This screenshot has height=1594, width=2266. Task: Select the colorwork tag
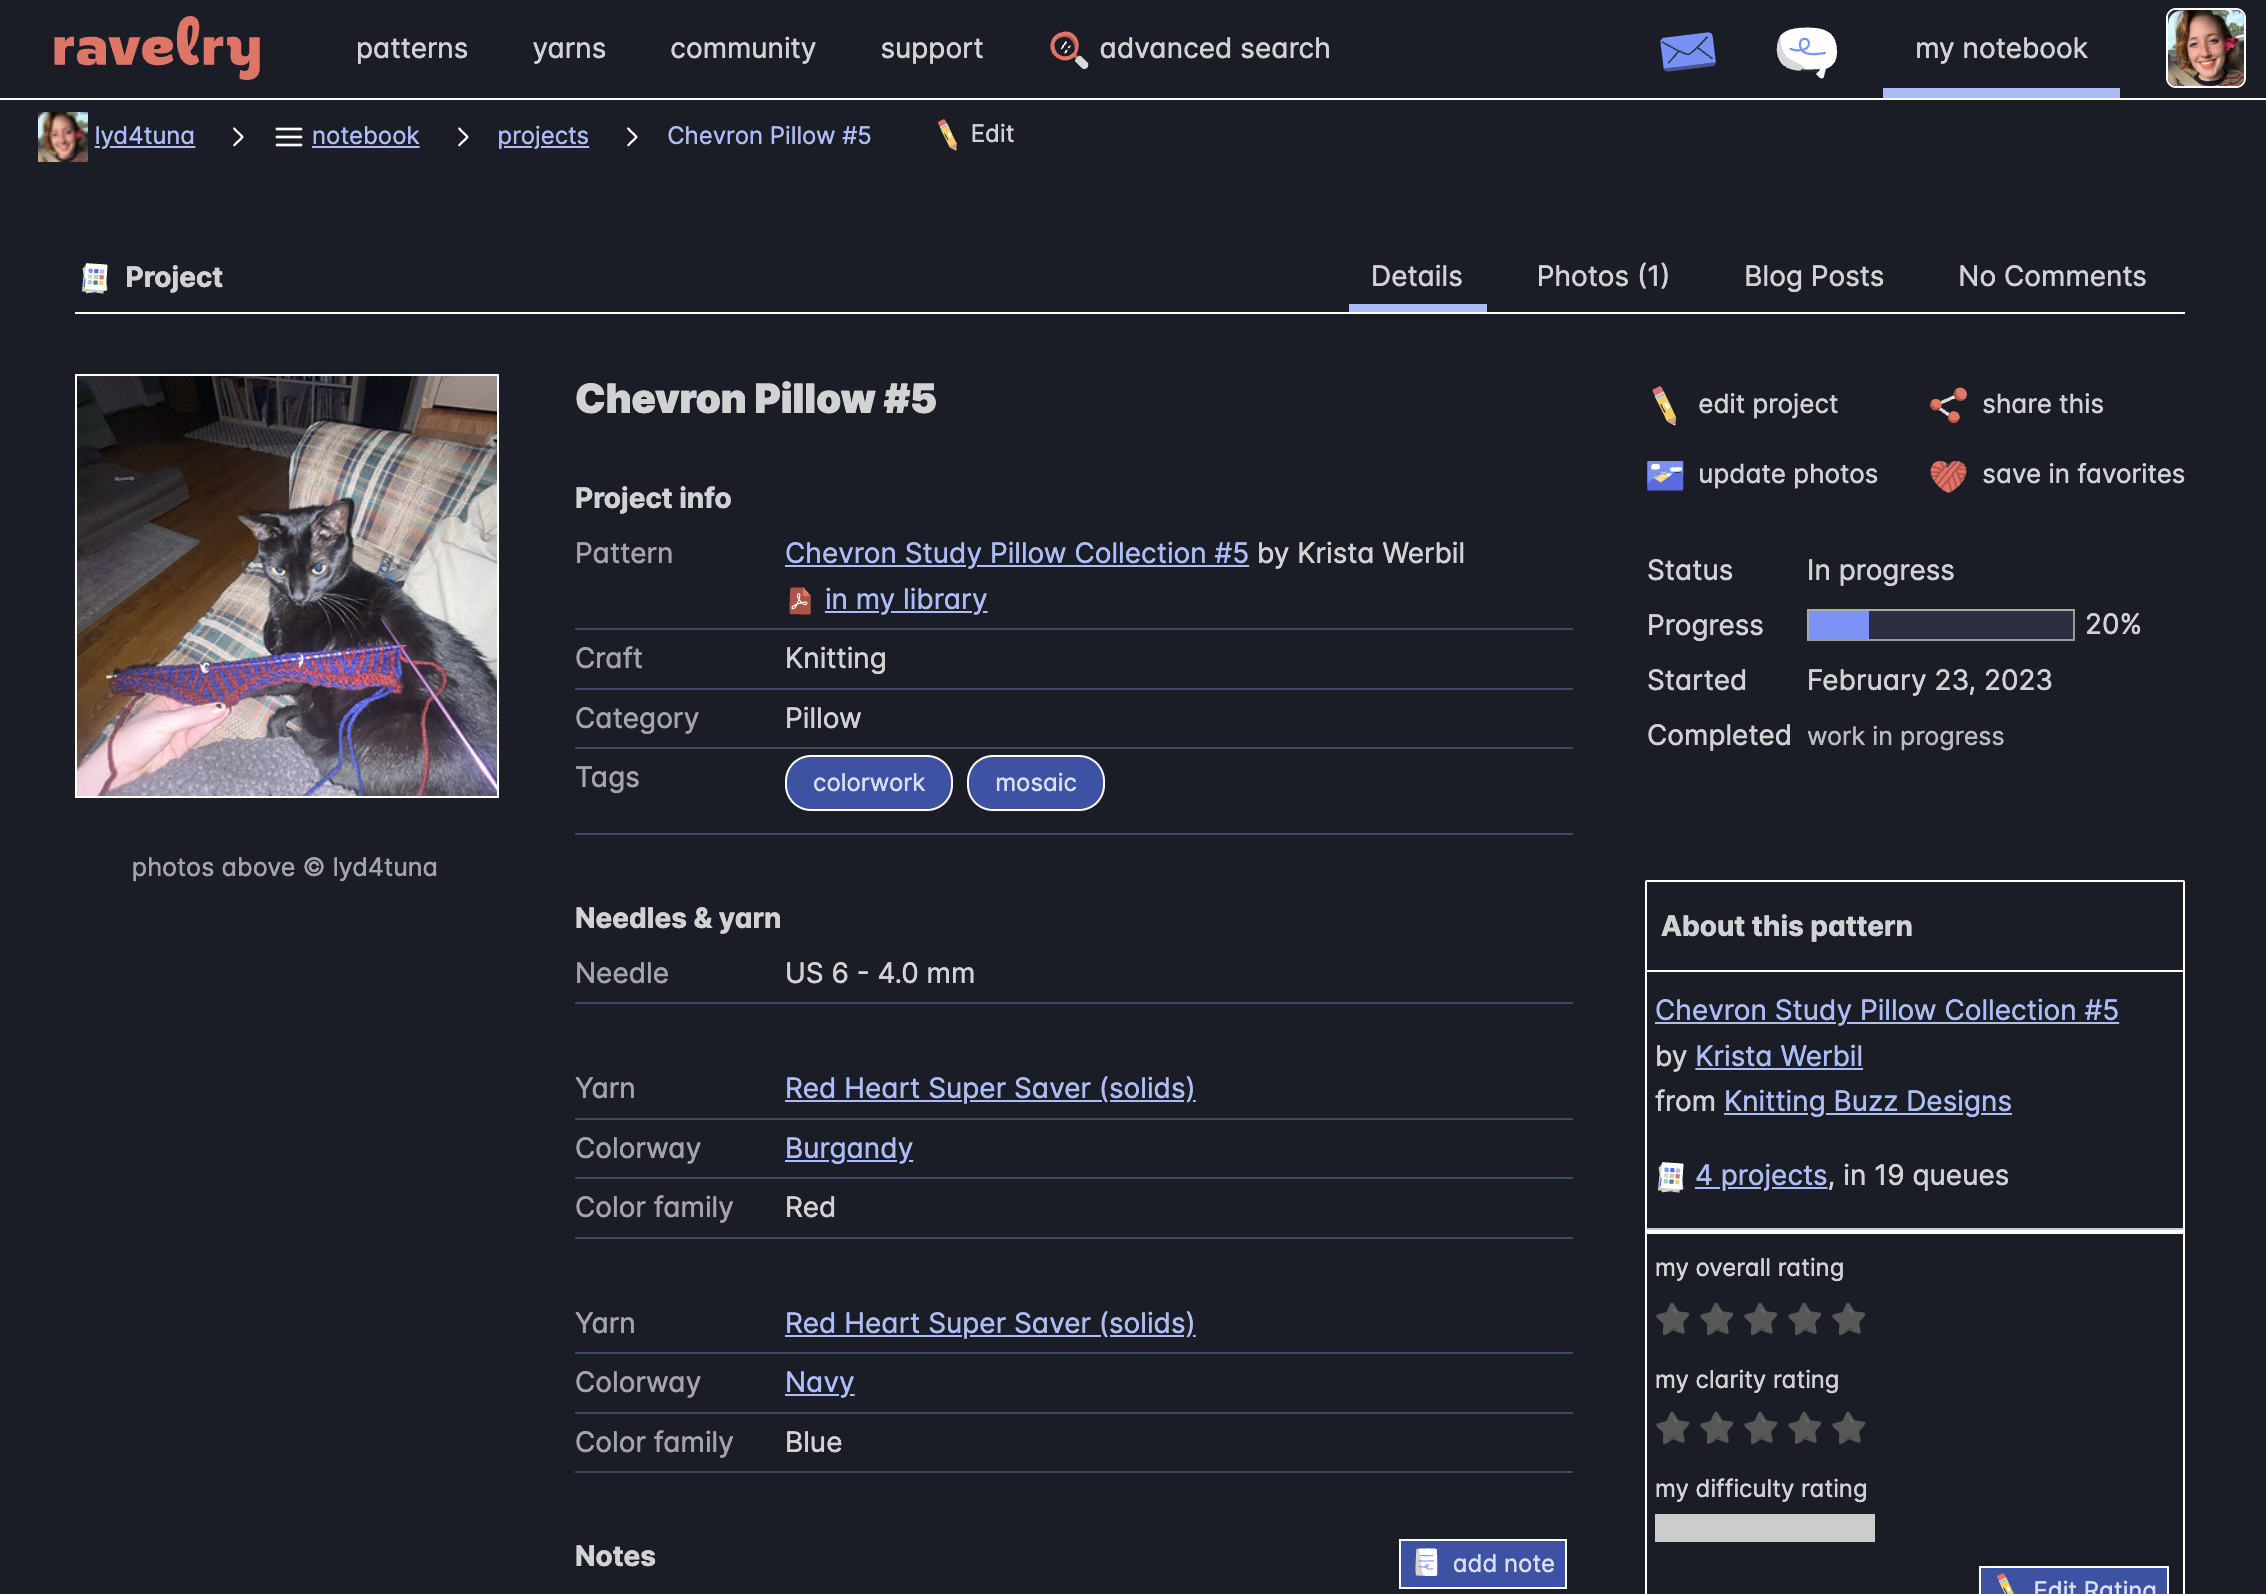coord(868,783)
